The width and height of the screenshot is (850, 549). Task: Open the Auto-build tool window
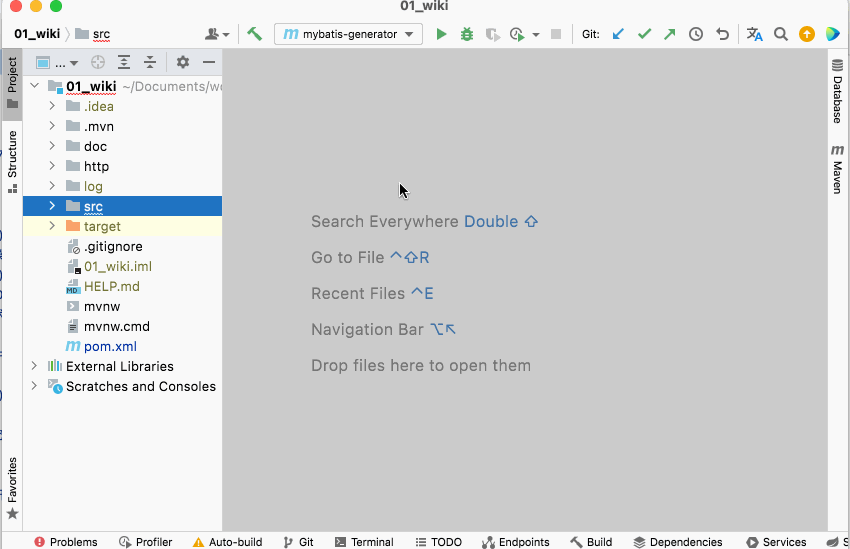pos(227,542)
